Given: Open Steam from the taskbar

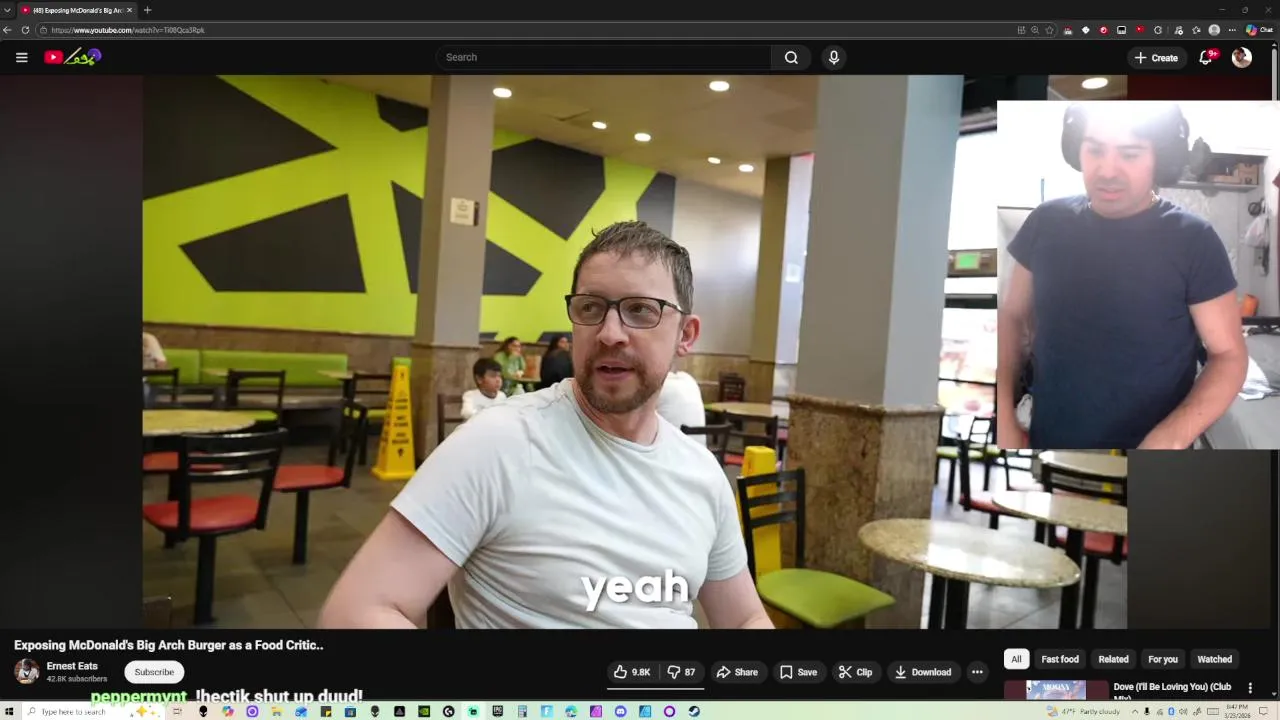Looking at the screenshot, I should pyautogui.click(x=694, y=711).
